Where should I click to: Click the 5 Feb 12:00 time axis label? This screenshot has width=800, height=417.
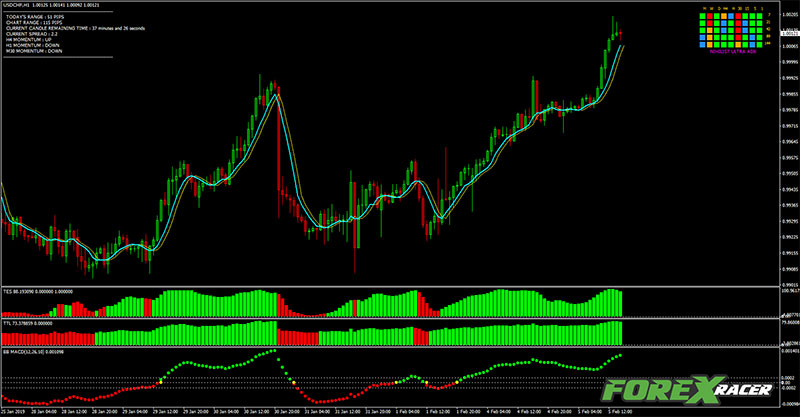pos(620,411)
